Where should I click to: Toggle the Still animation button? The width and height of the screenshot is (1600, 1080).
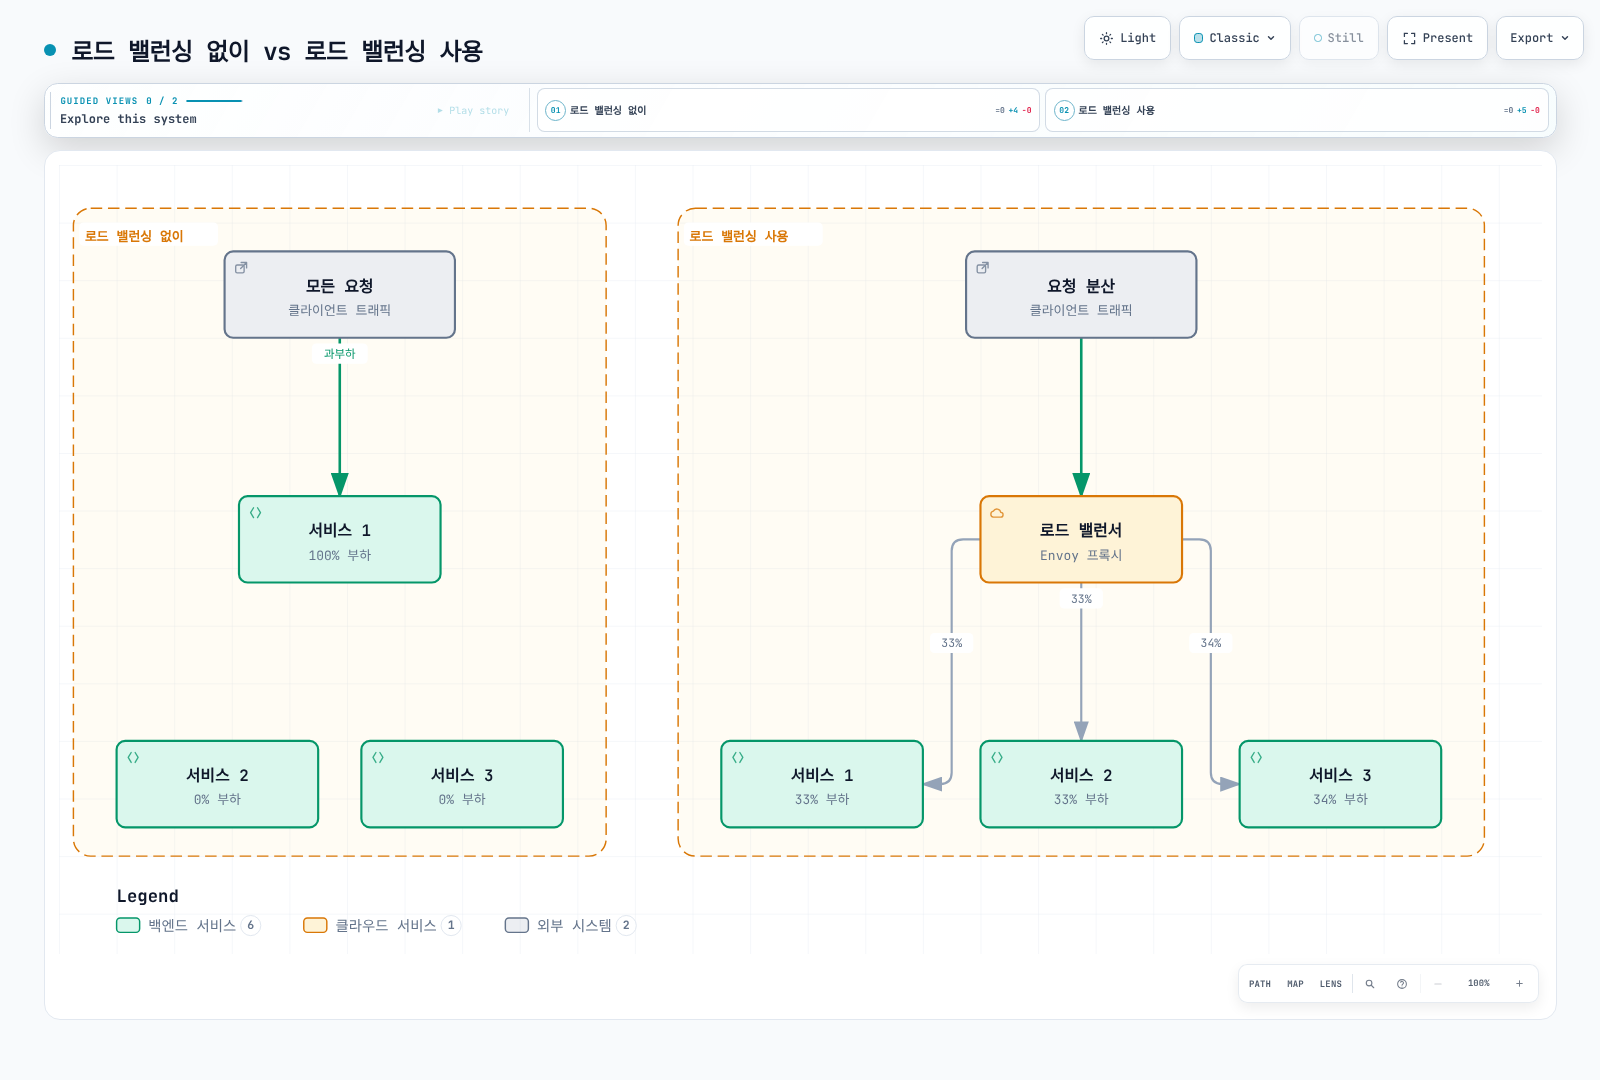pyautogui.click(x=1339, y=38)
